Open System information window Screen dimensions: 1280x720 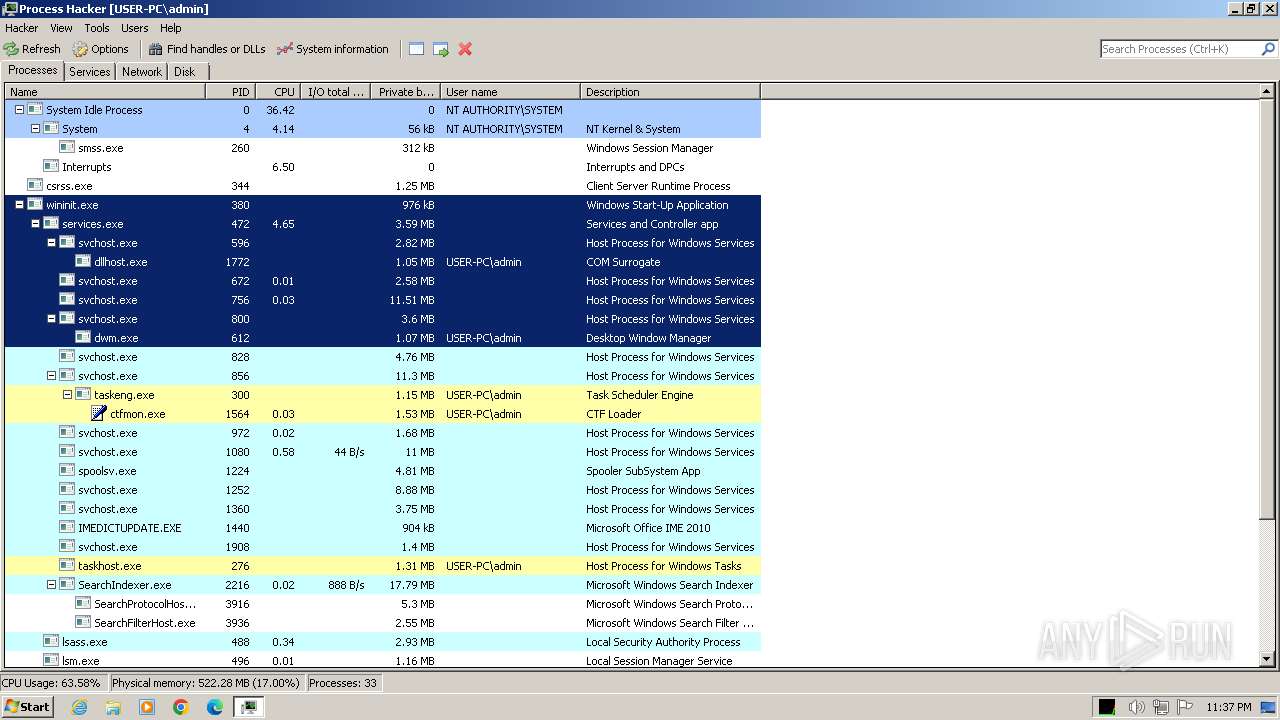pos(333,49)
